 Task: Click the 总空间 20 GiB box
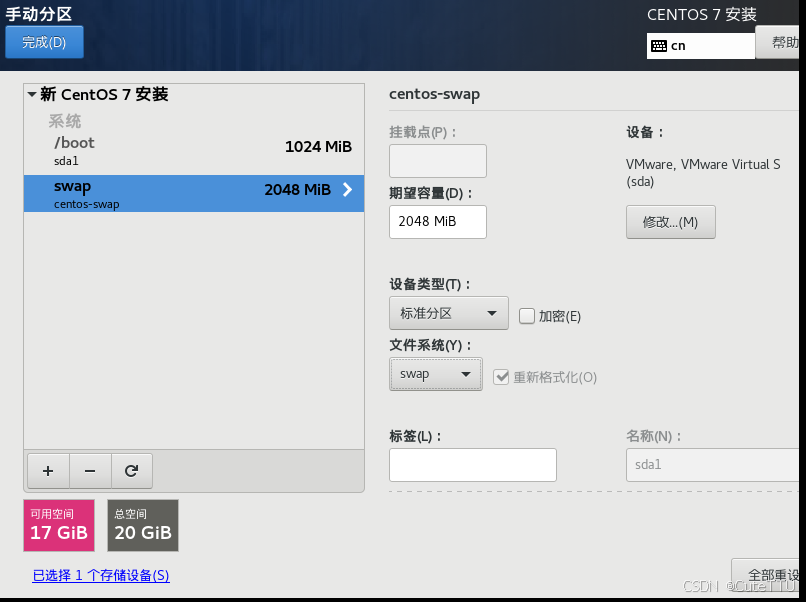coord(143,525)
